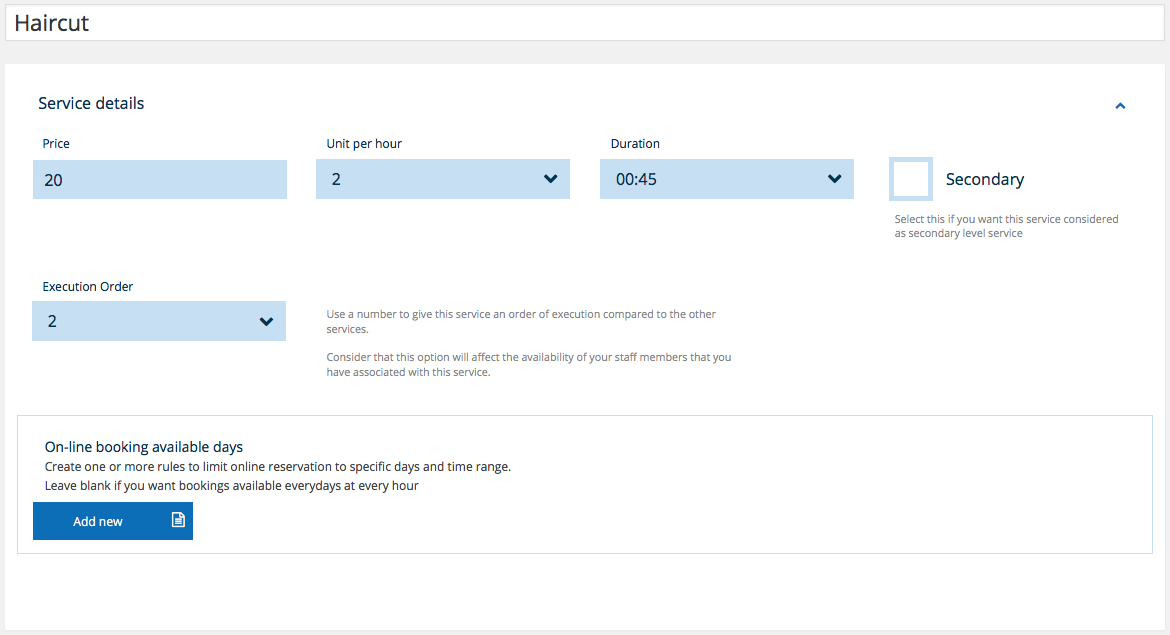Click the collapse caret icon in Service details
The height and width of the screenshot is (635, 1170).
(1120, 105)
